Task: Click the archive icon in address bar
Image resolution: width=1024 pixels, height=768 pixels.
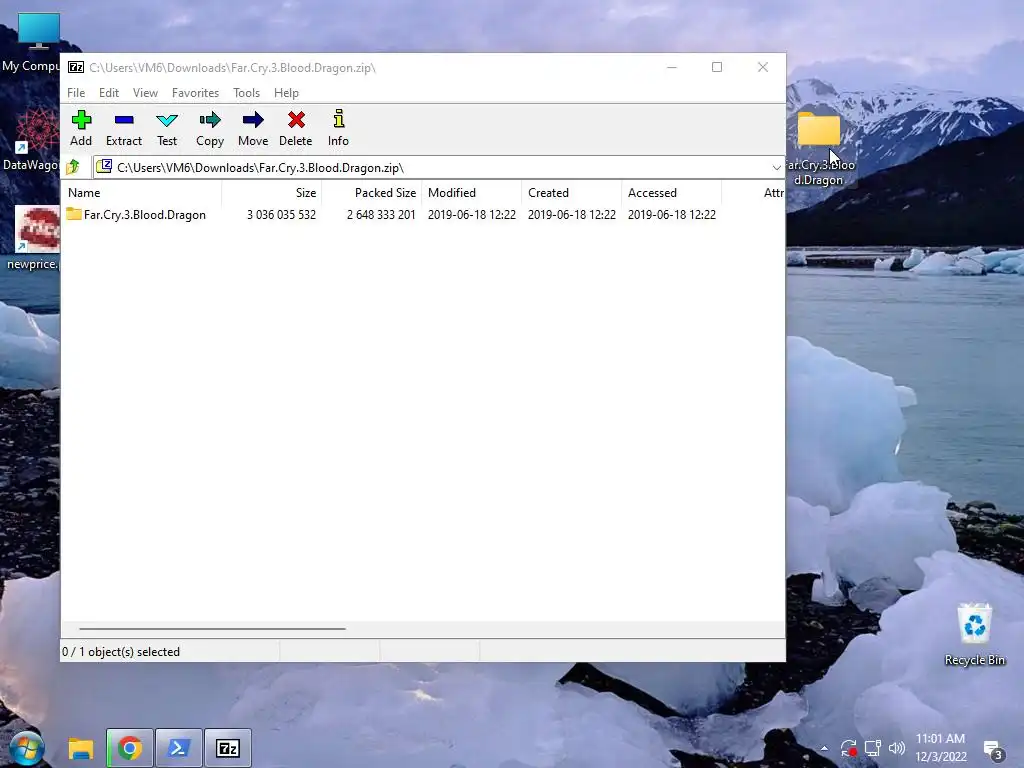Action: 104,167
